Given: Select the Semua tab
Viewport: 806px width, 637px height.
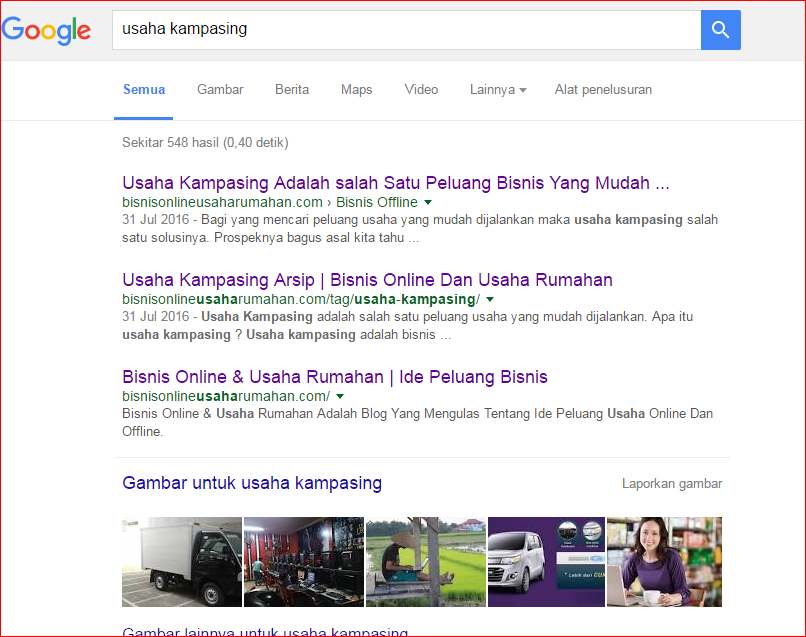Looking at the screenshot, I should click(144, 89).
